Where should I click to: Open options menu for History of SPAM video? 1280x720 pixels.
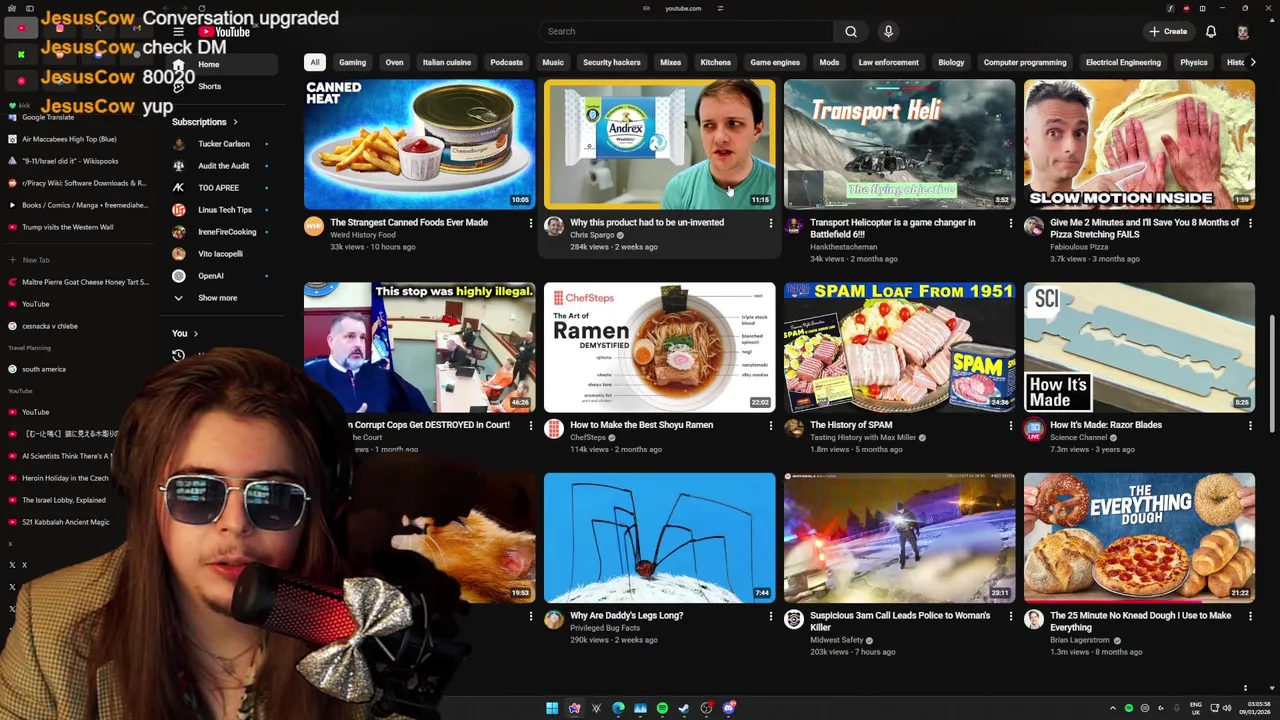[1011, 425]
